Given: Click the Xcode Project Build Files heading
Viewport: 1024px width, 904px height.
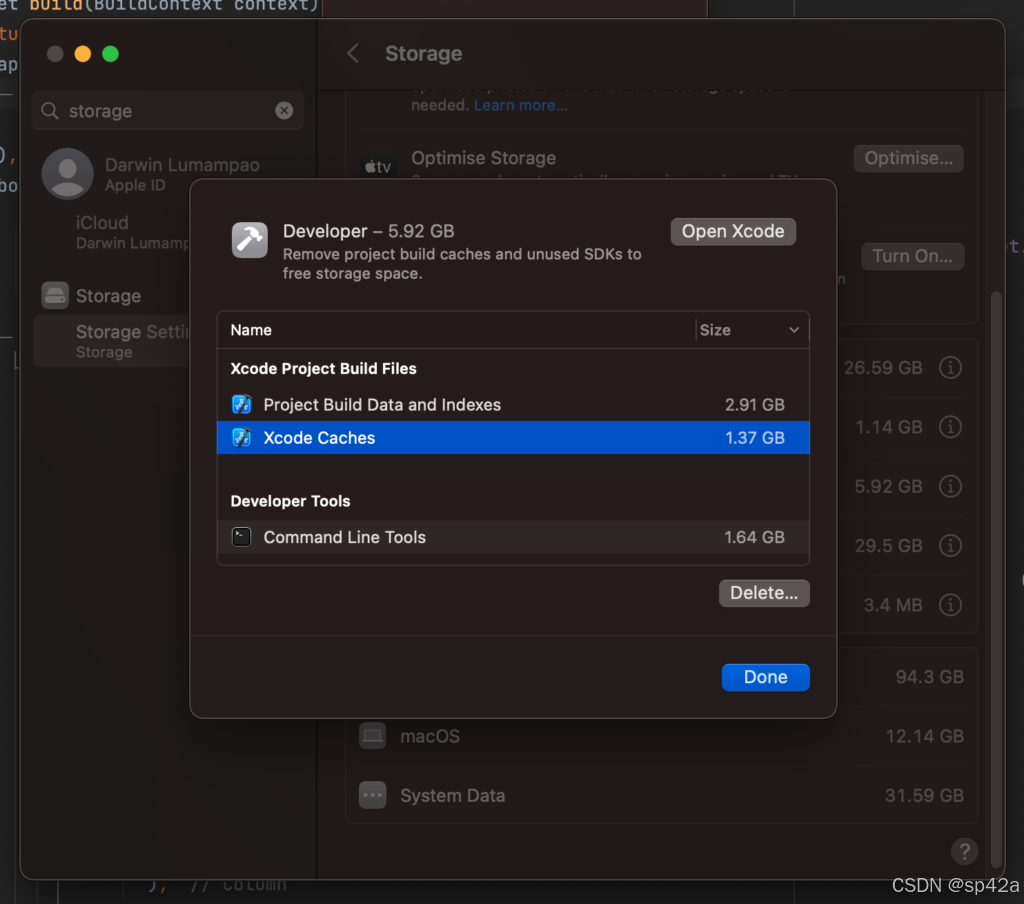Looking at the screenshot, I should [323, 368].
